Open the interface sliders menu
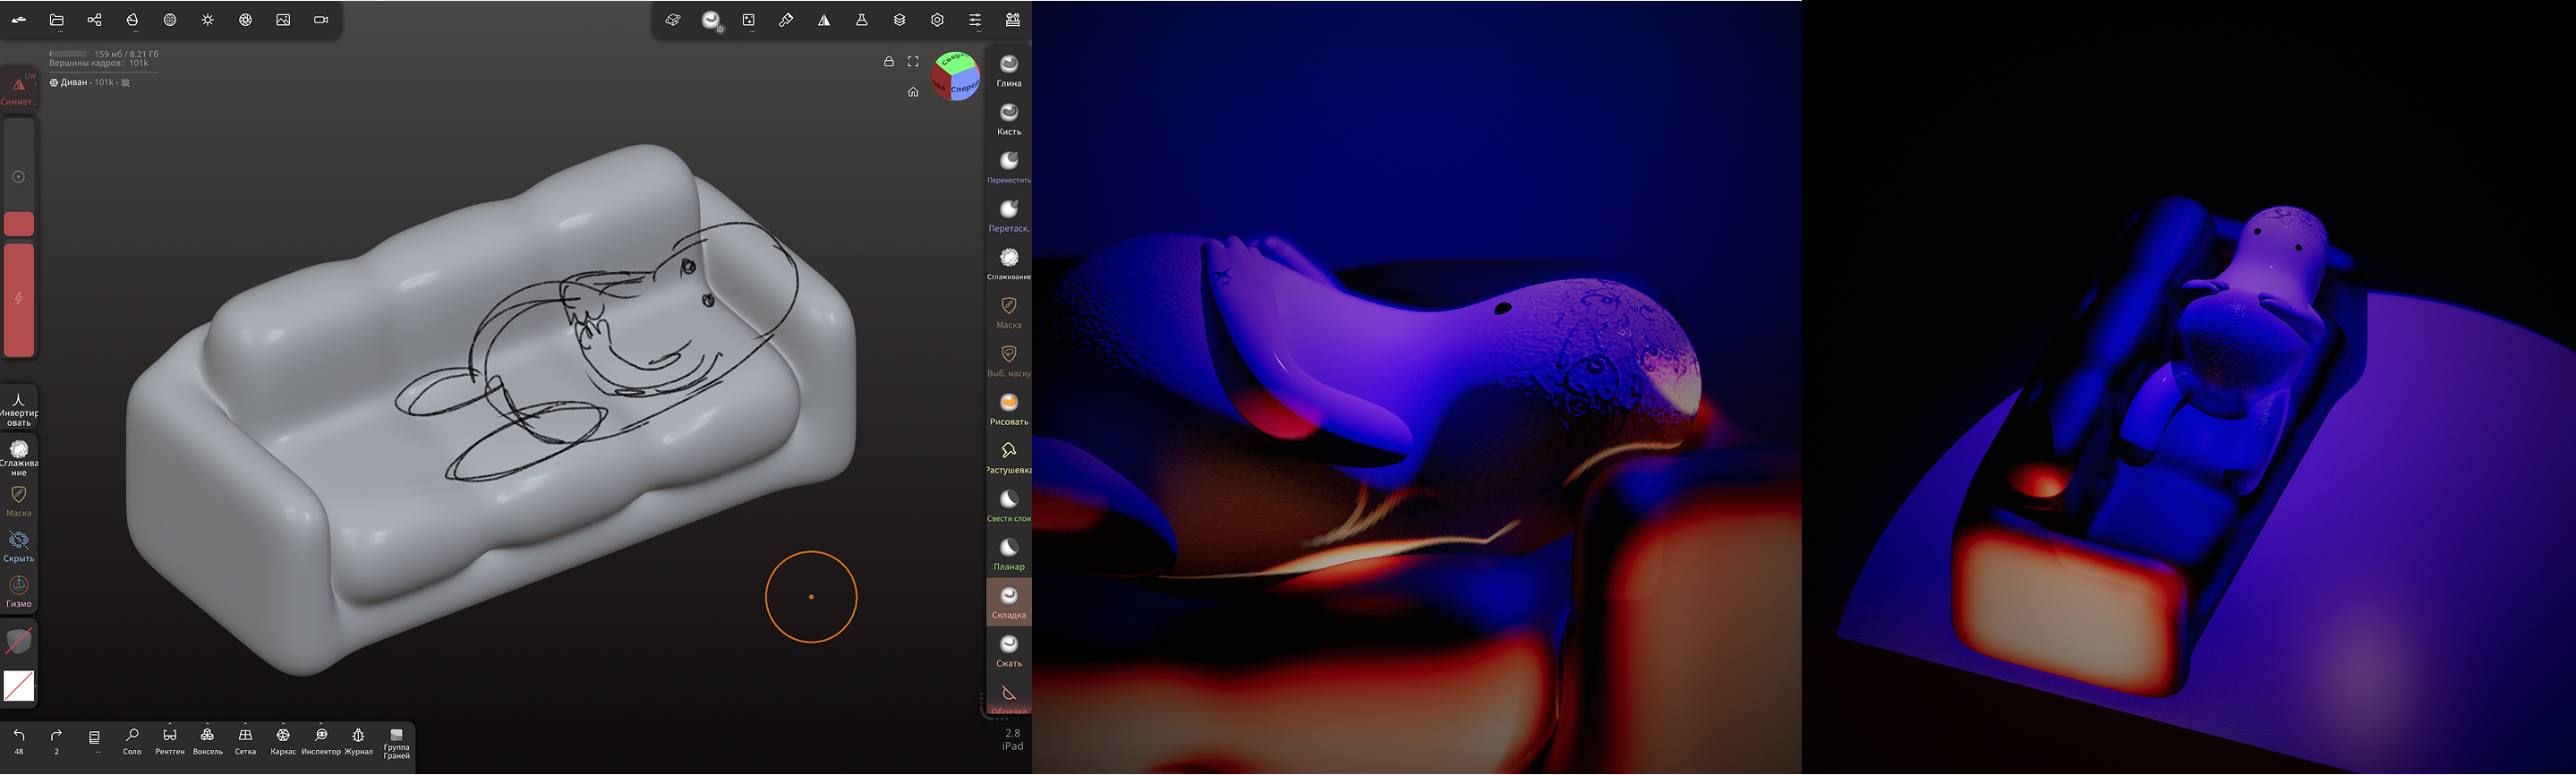2576x775 pixels. [975, 20]
